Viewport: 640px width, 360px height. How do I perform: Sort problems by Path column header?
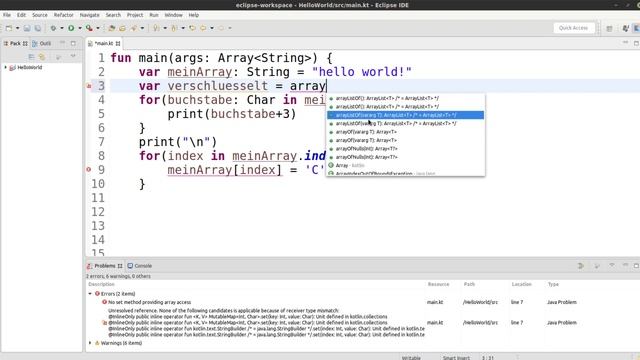pos(469,284)
